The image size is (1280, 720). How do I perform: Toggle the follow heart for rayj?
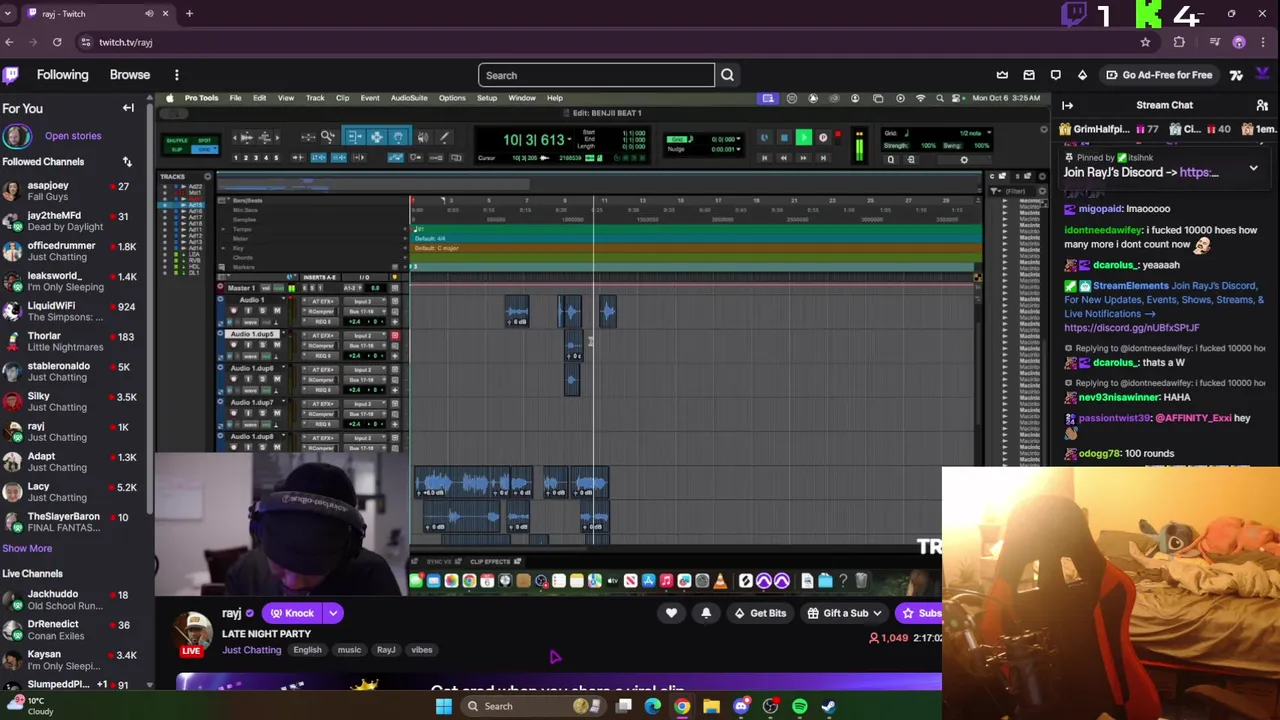coord(671,613)
